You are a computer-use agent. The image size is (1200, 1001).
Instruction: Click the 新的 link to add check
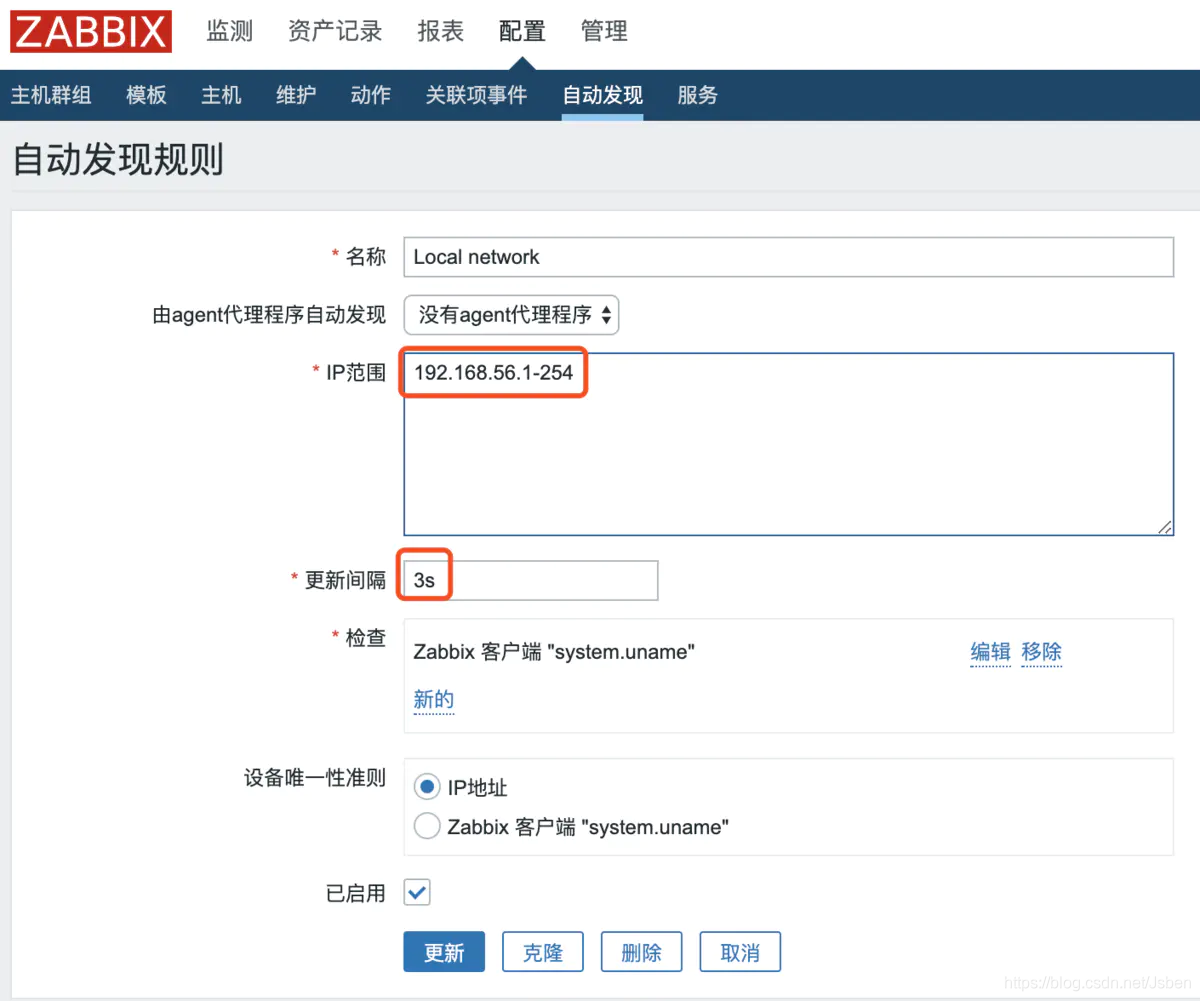pos(434,699)
